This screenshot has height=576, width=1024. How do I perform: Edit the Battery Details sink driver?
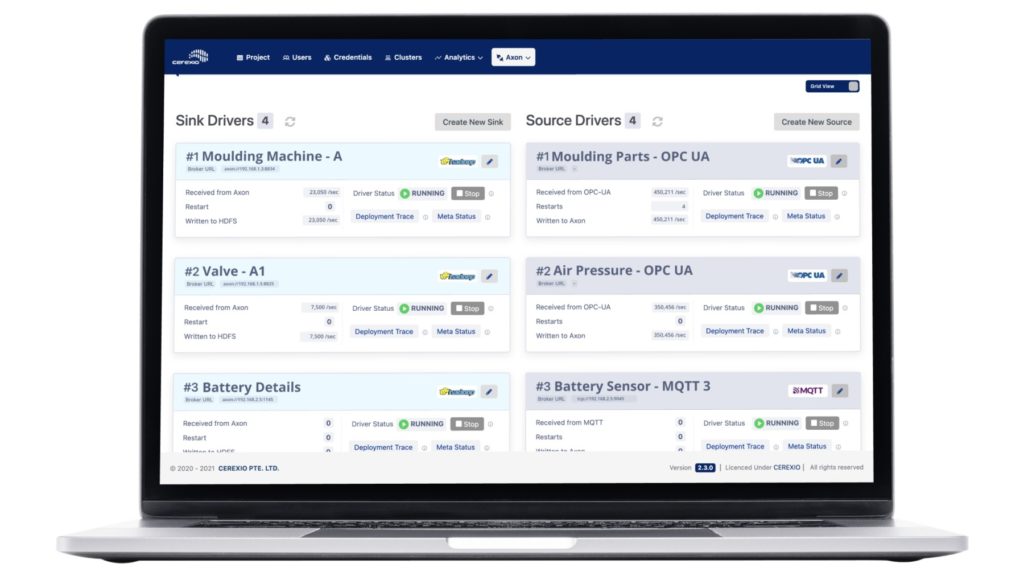[x=488, y=392]
